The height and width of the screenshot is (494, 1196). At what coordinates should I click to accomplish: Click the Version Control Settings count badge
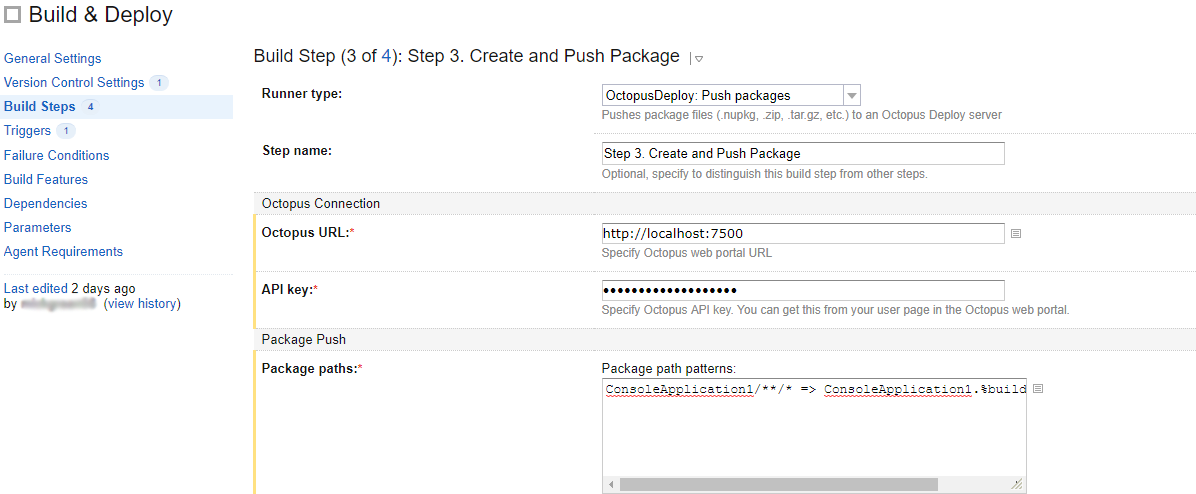coord(159,82)
